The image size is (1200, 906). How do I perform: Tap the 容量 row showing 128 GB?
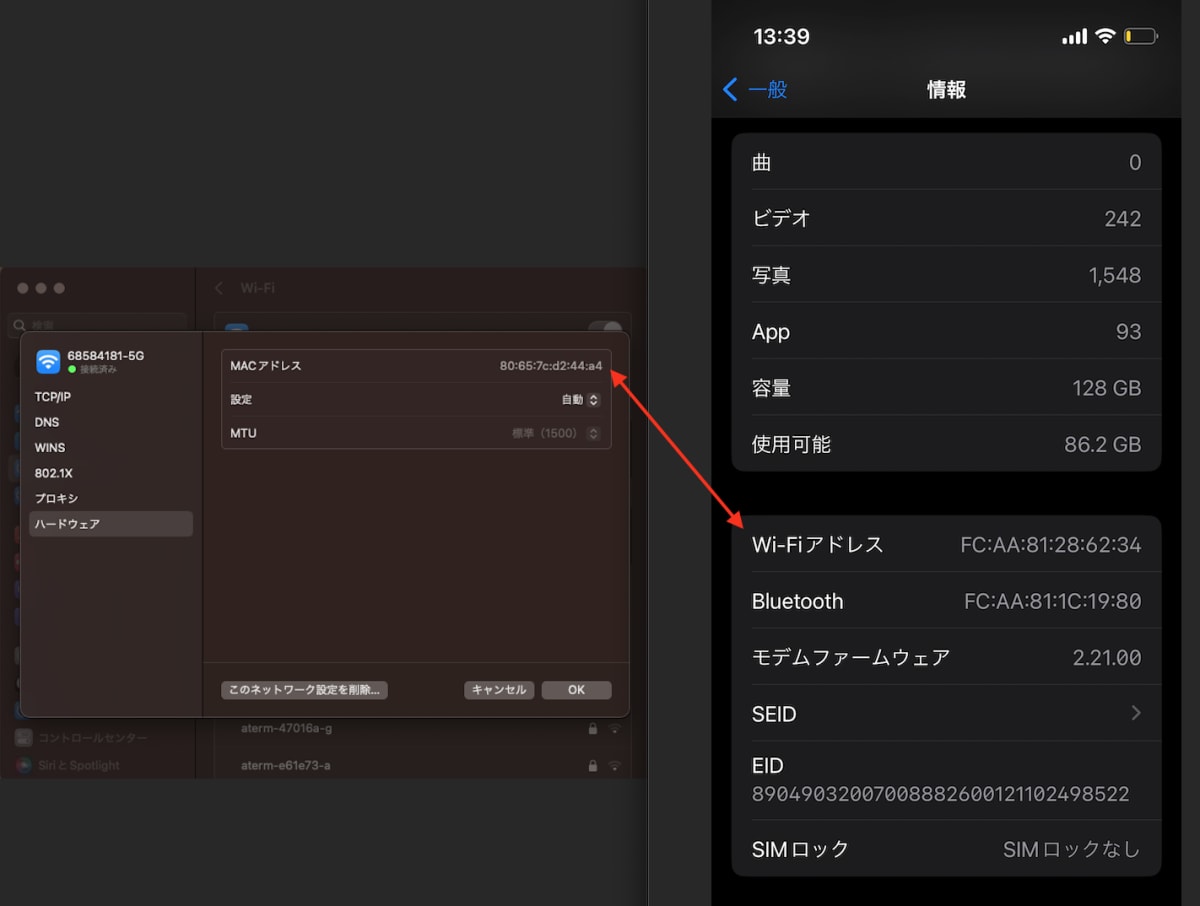[x=946, y=388]
